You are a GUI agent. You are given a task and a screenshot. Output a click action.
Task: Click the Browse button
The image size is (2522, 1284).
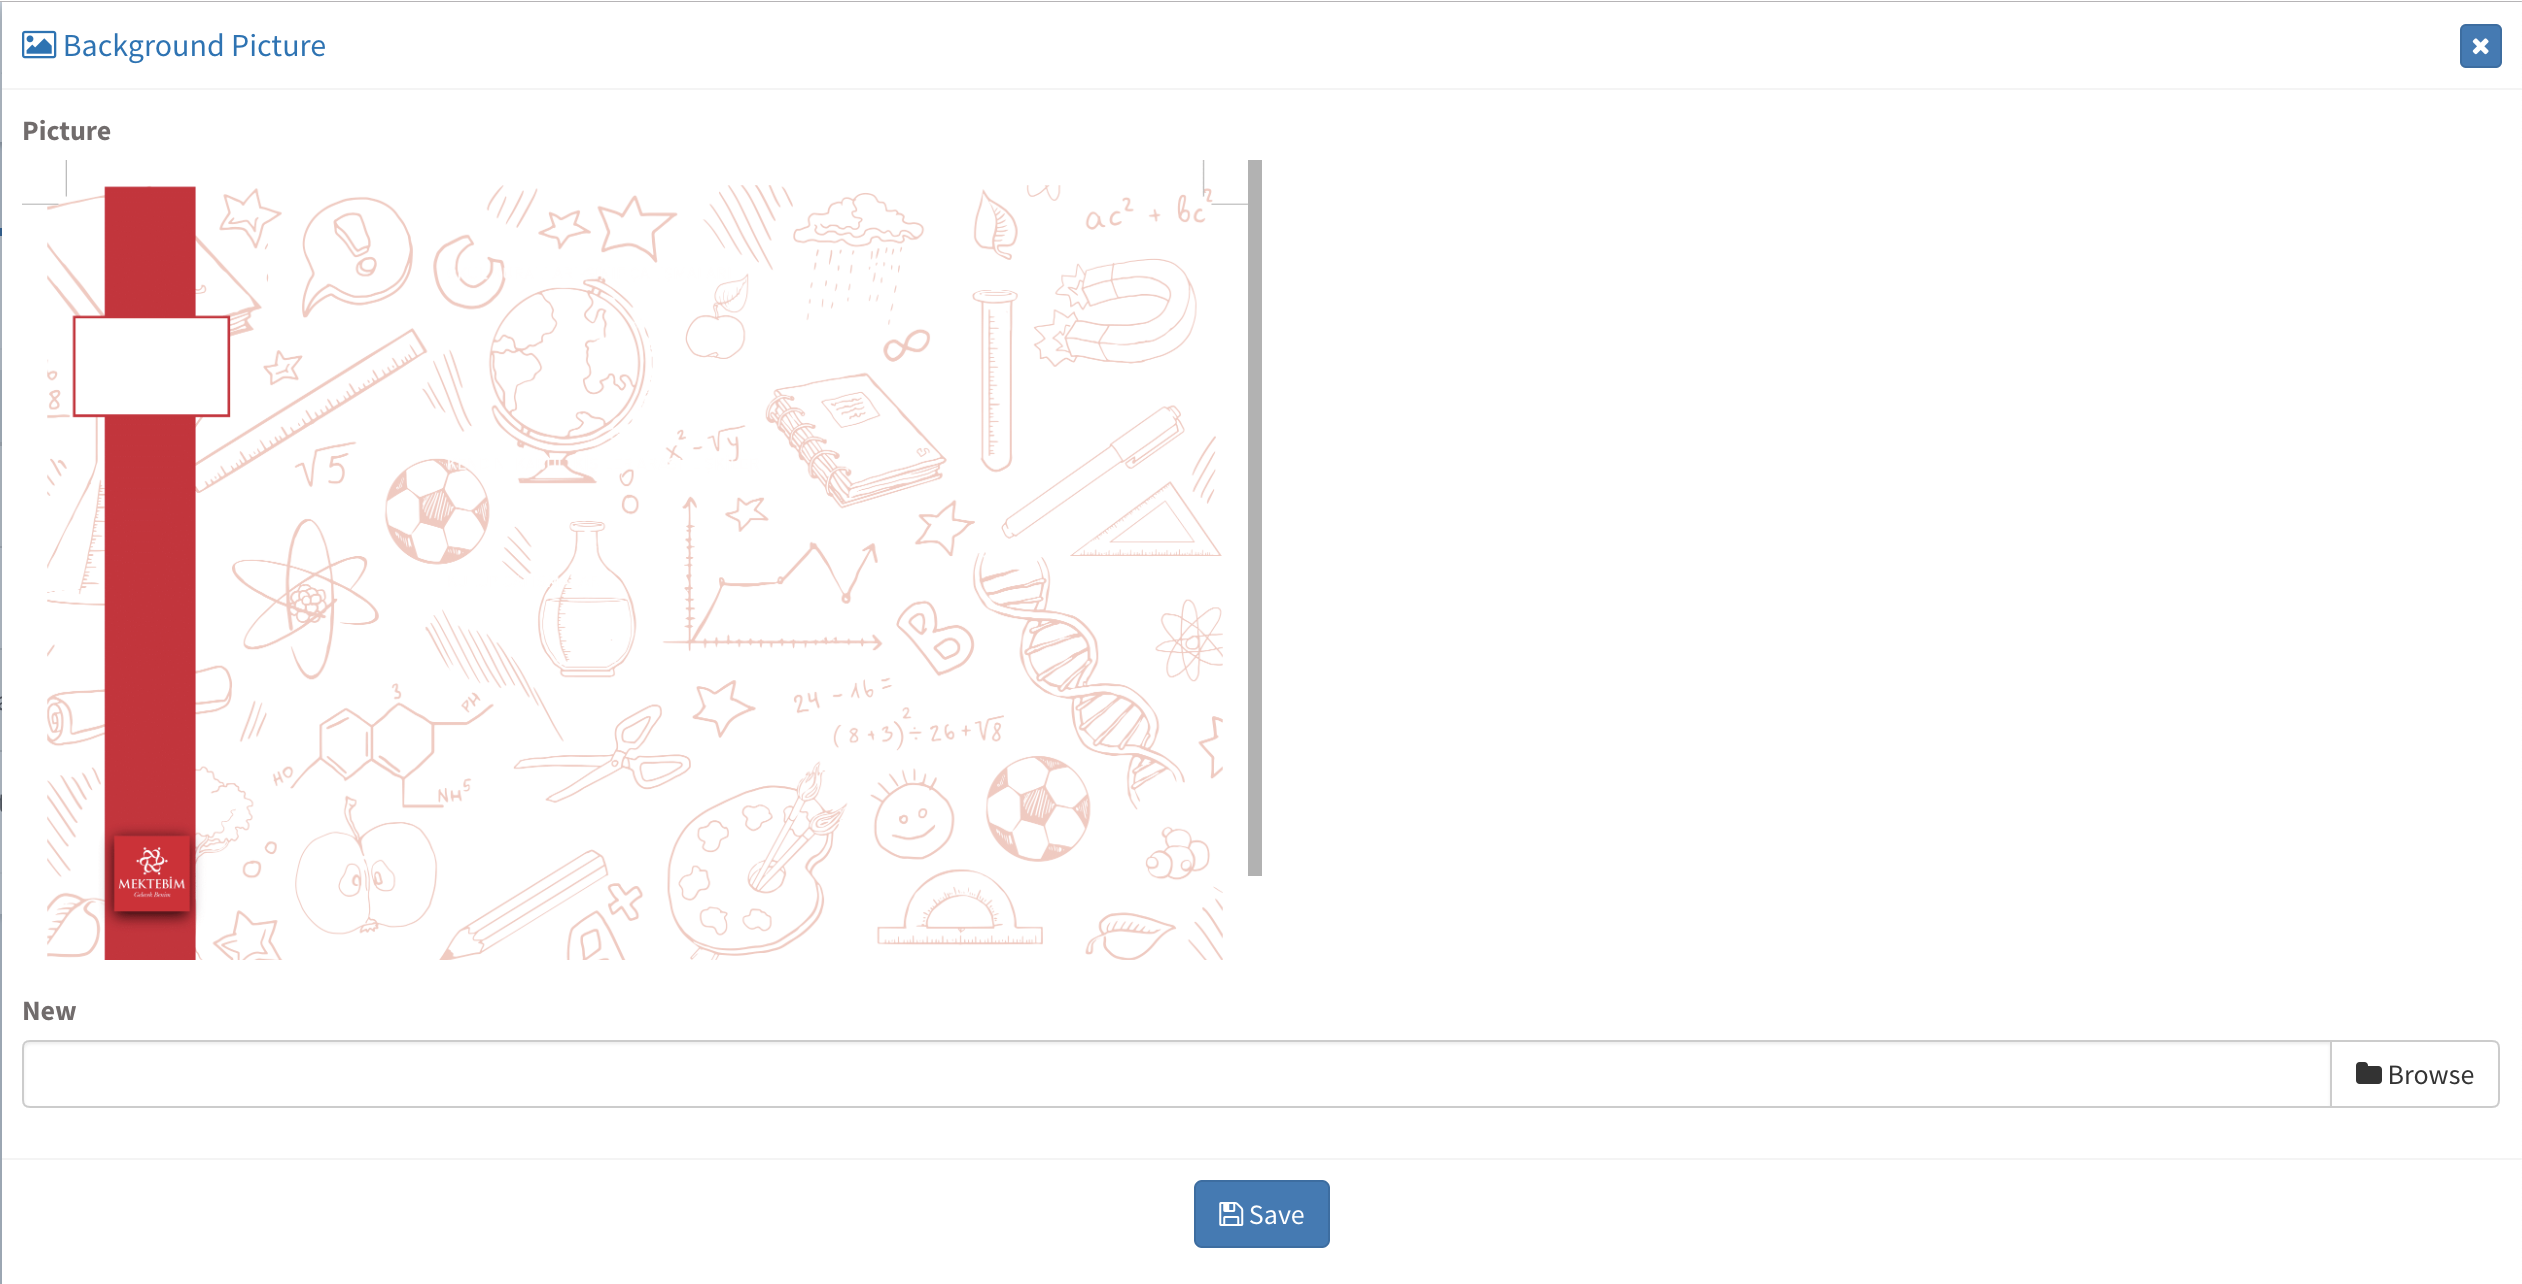(2414, 1074)
